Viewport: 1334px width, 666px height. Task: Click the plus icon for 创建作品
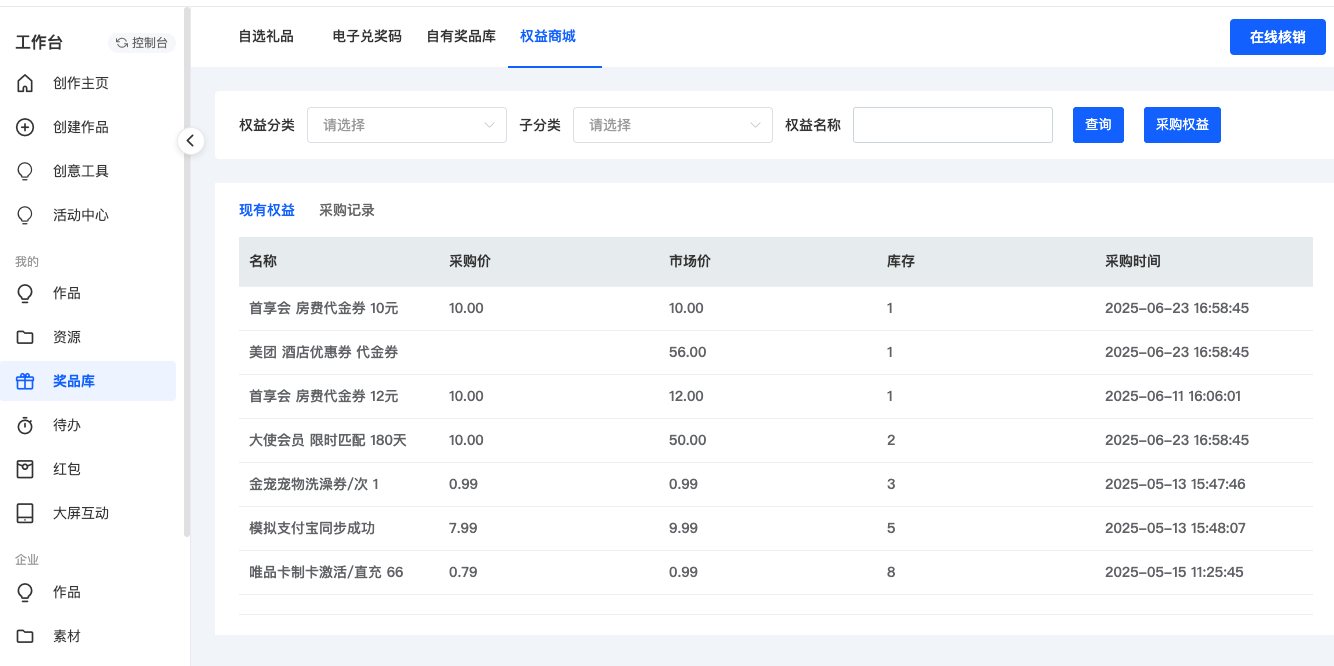click(26, 127)
